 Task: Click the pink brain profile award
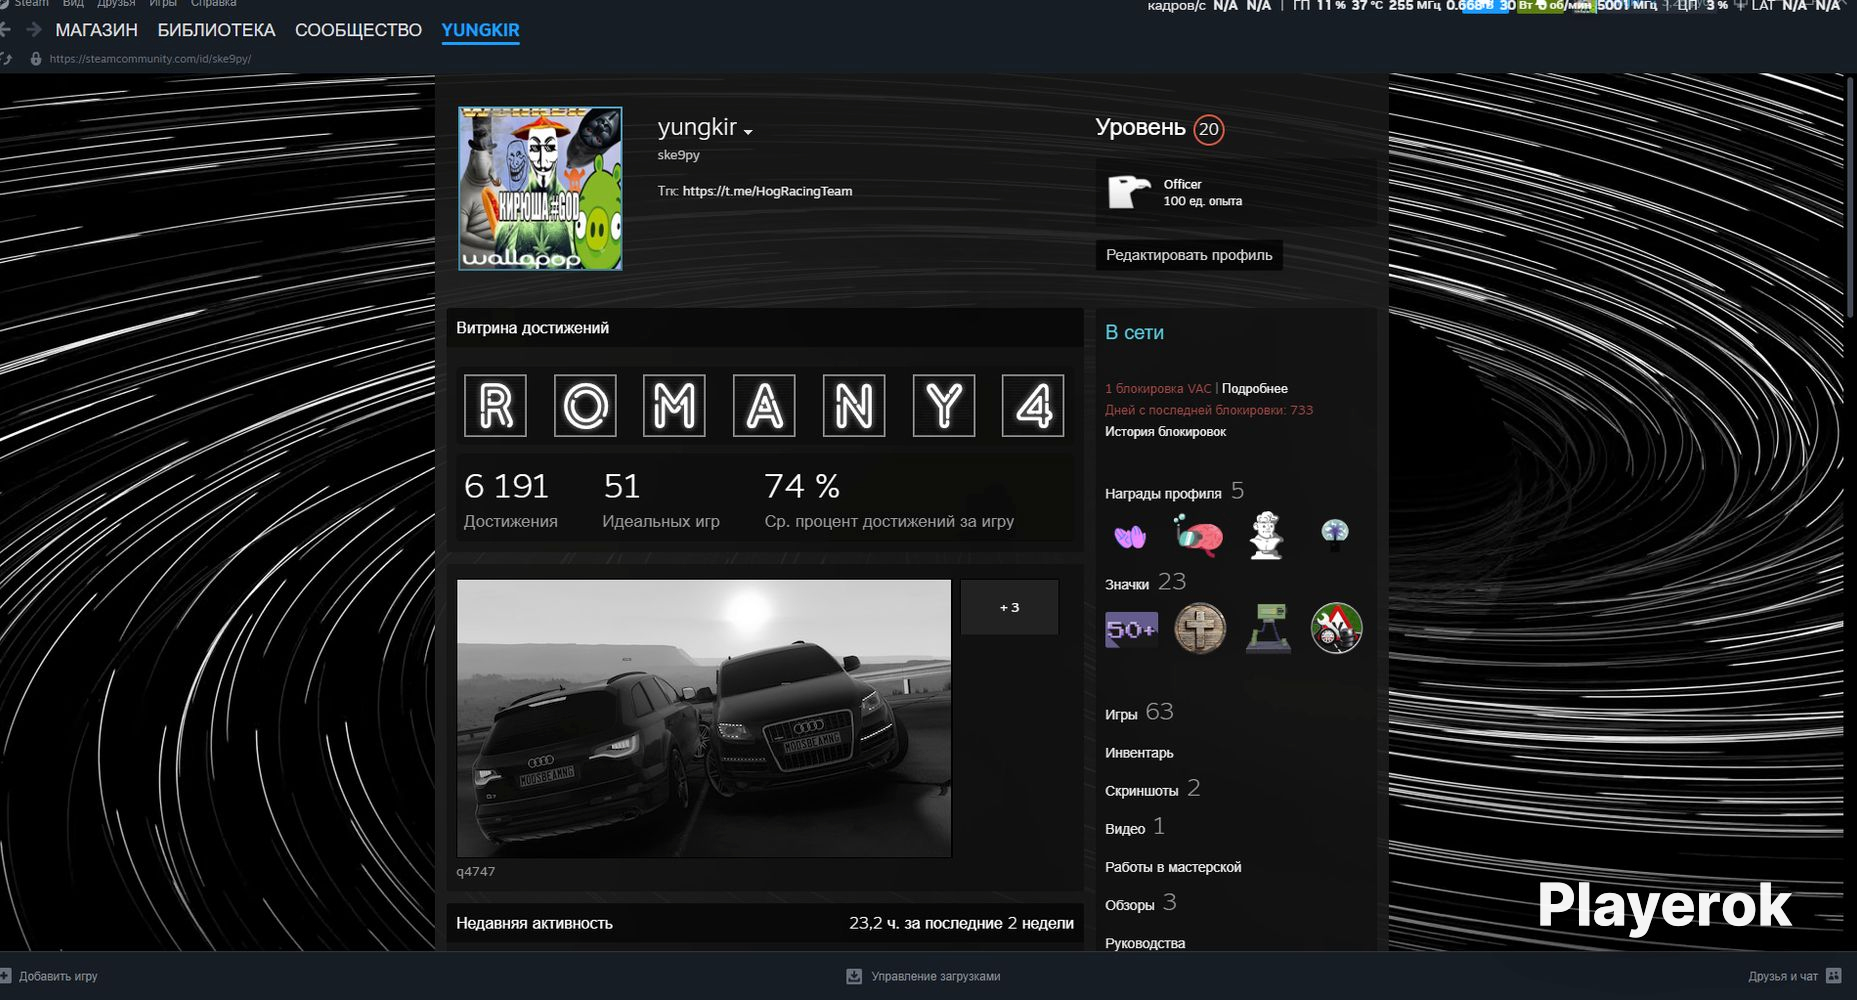(x=1198, y=537)
